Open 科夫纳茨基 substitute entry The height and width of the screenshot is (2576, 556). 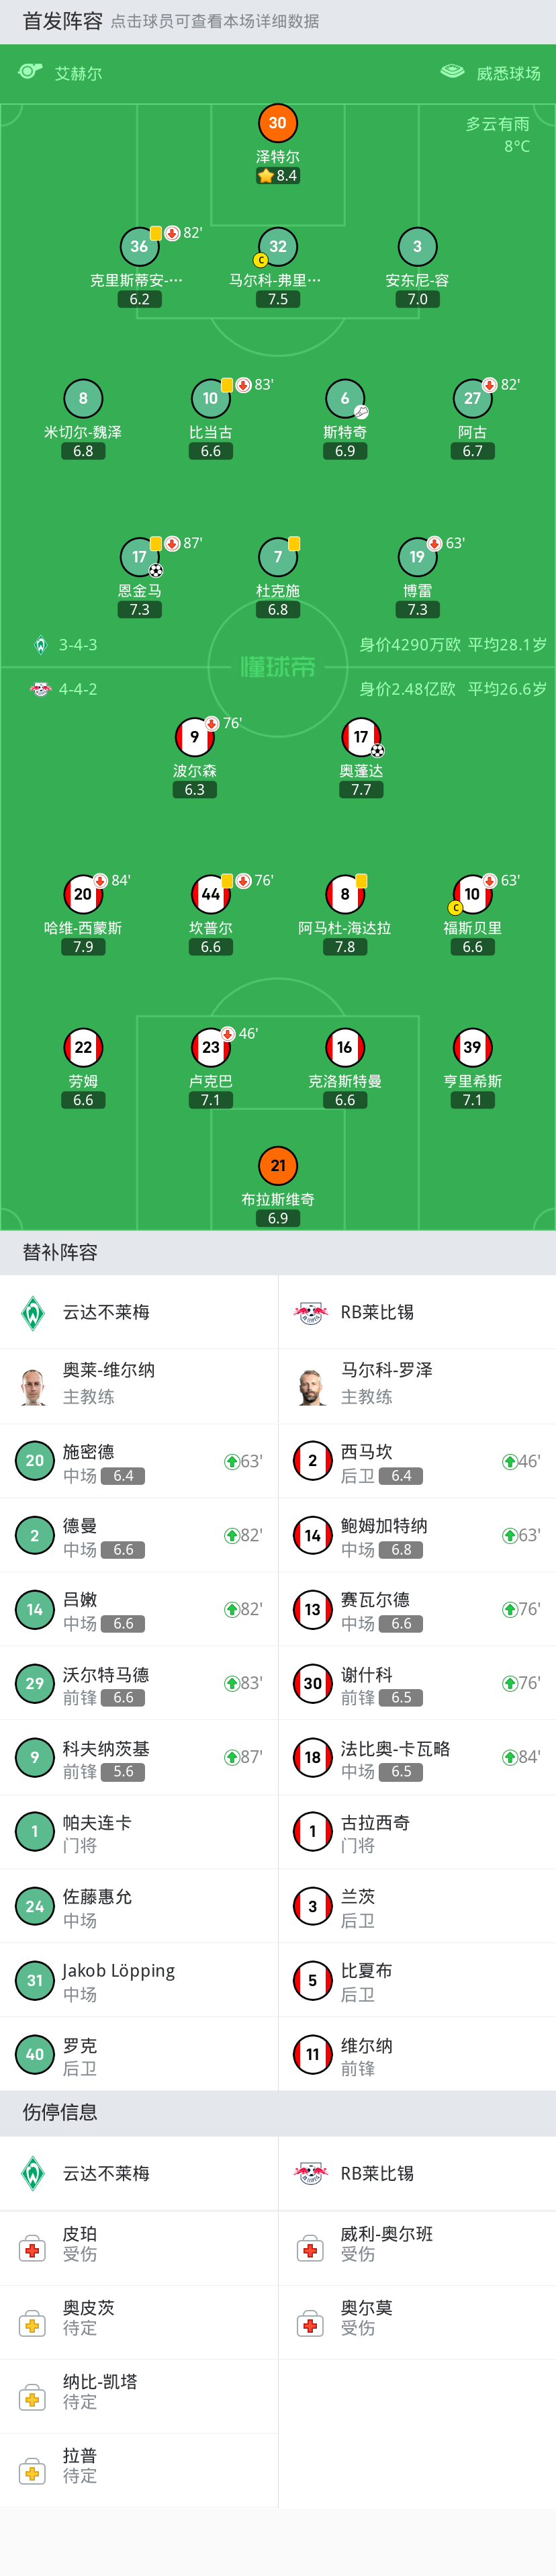point(139,1757)
